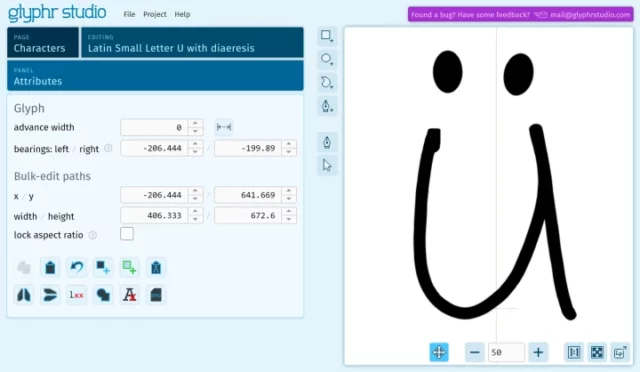Select the arrow resize tool
The height and width of the screenshot is (372, 640).
327,165
